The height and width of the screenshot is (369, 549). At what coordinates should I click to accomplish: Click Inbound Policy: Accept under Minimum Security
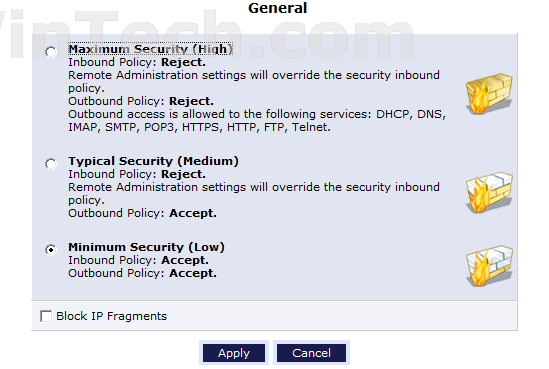138,260
